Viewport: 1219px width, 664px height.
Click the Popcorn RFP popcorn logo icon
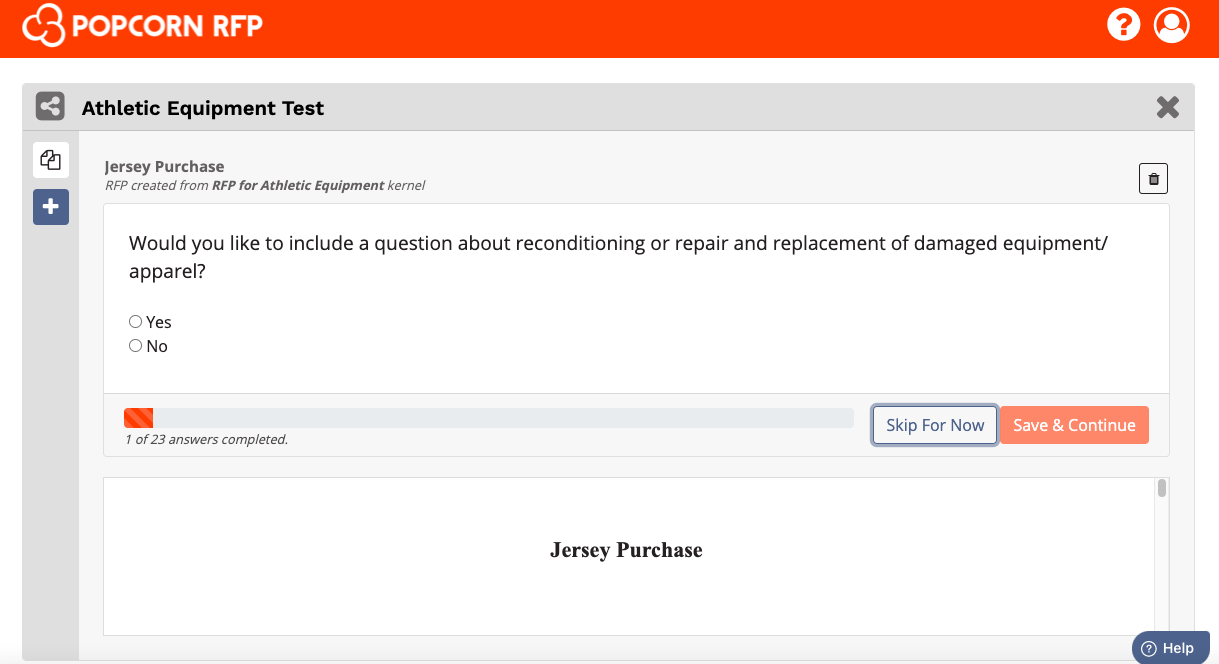tap(44, 25)
